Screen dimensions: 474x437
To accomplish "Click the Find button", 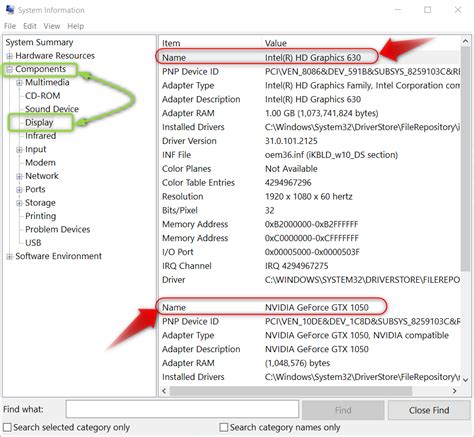I will pos(343,410).
